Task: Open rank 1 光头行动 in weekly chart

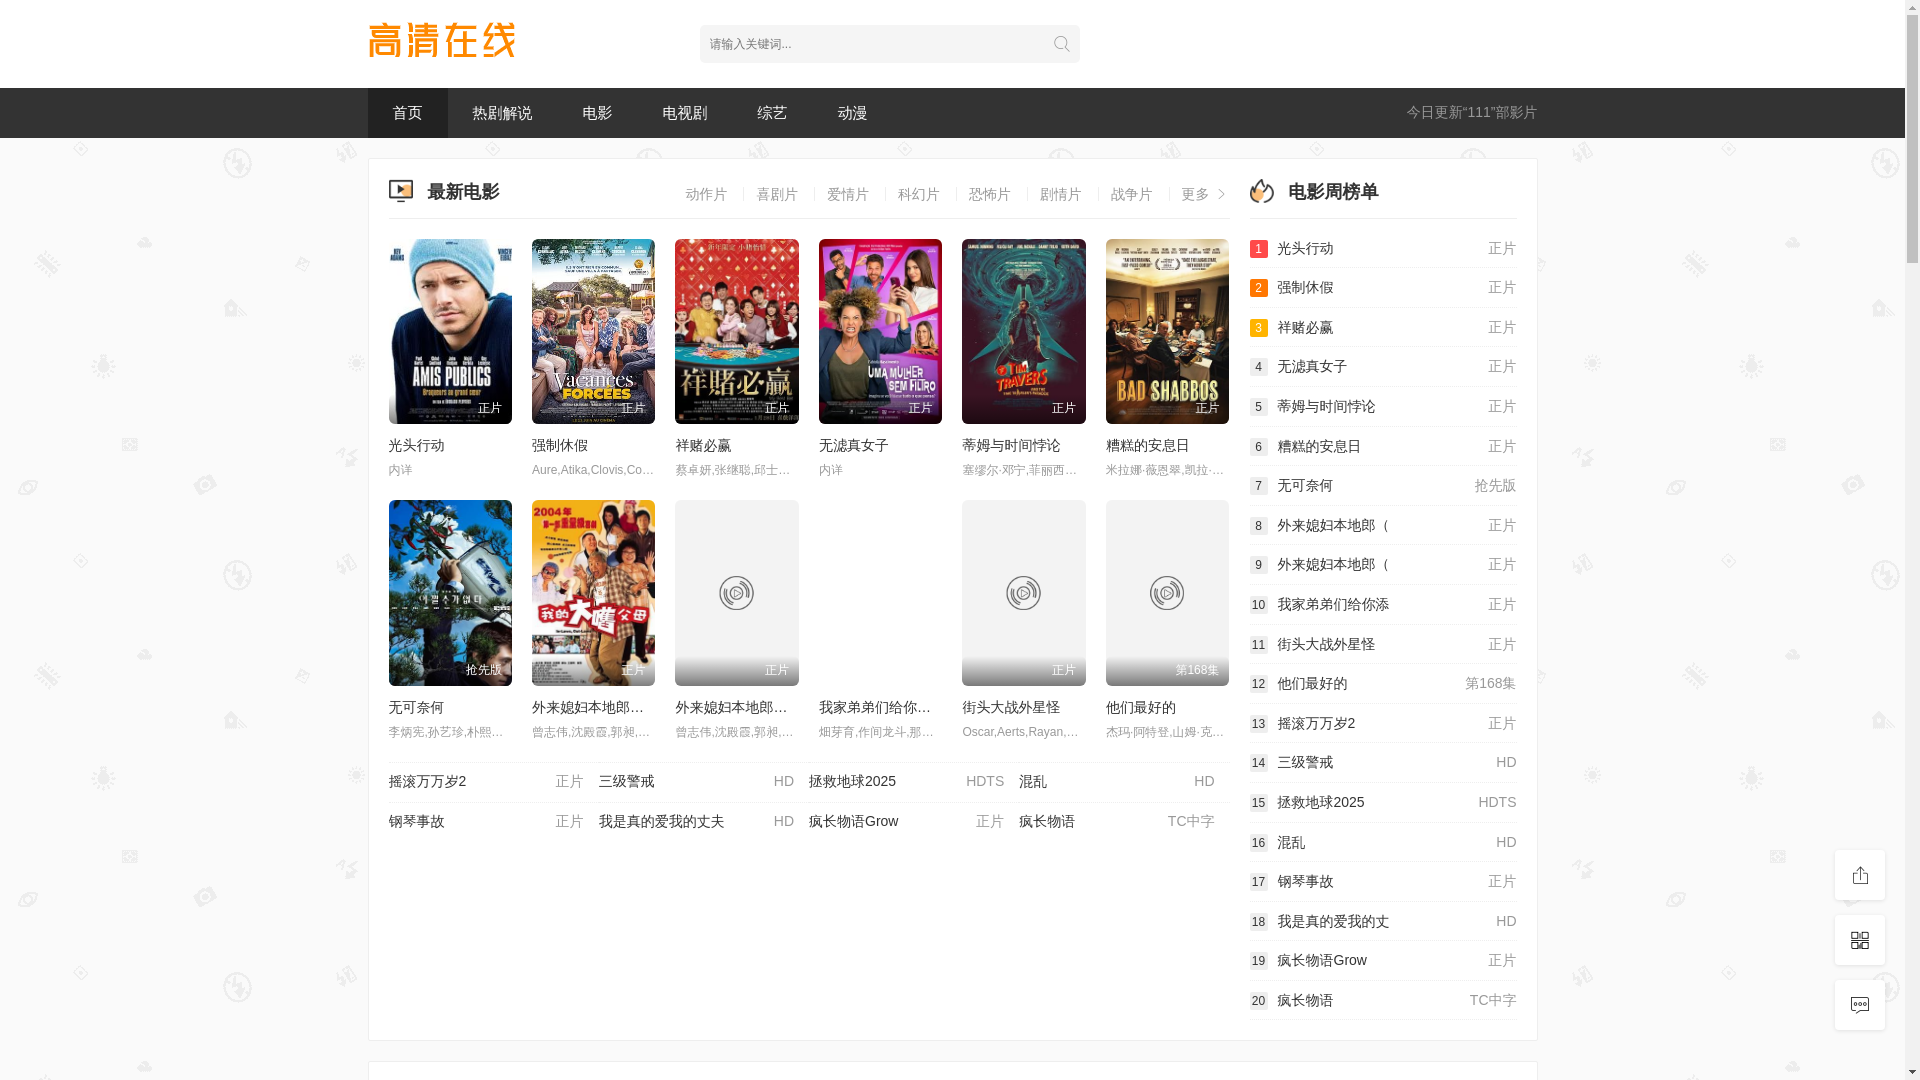Action: pos(1383,248)
